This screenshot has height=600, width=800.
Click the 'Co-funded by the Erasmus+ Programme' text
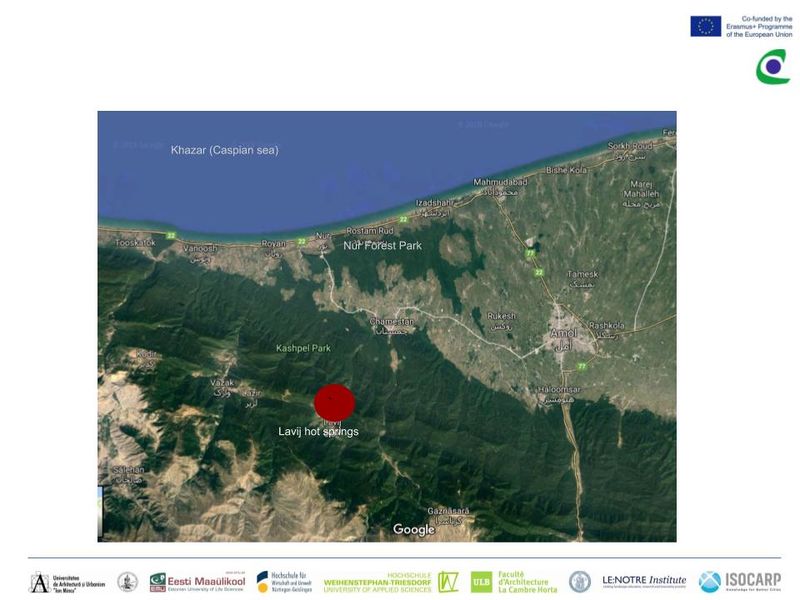tap(759, 27)
